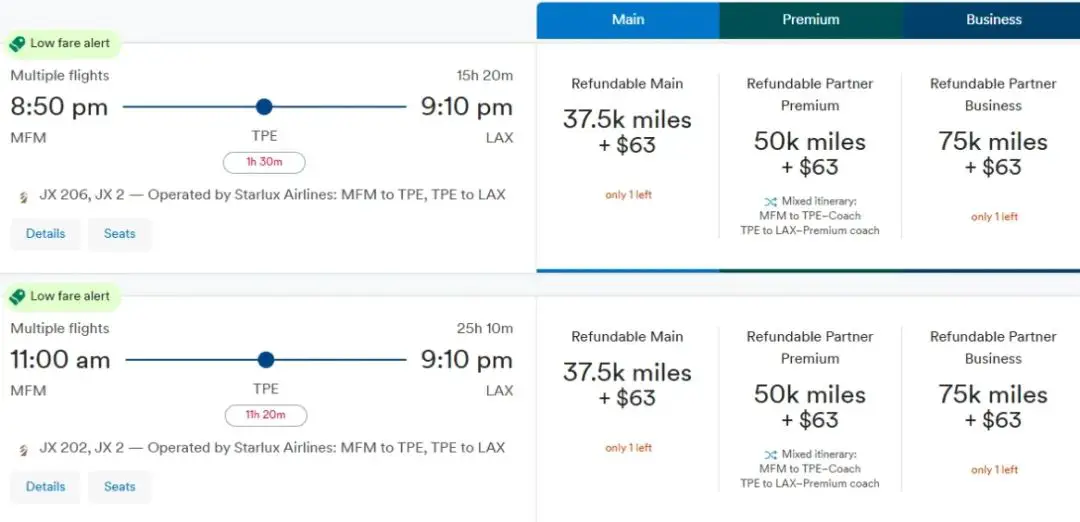The width and height of the screenshot is (1080, 522).
Task: Pick the 75k miles Business fare for the 11:00 am flight
Action: coord(993,406)
